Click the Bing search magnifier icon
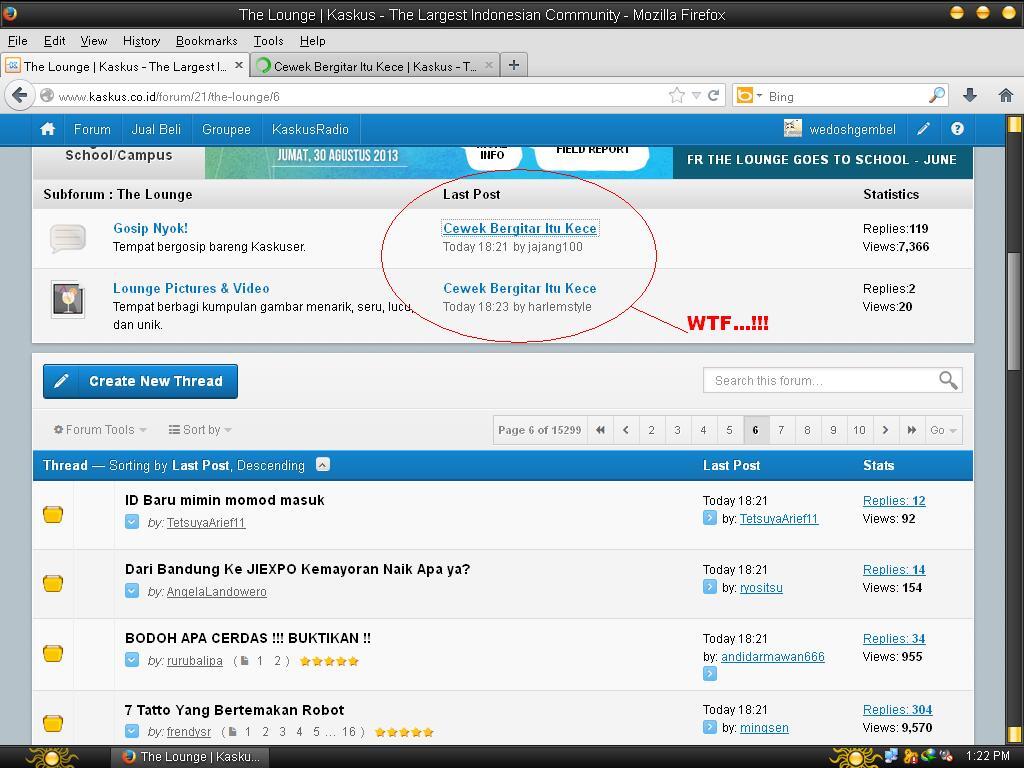The width and height of the screenshot is (1024, 768). point(936,96)
